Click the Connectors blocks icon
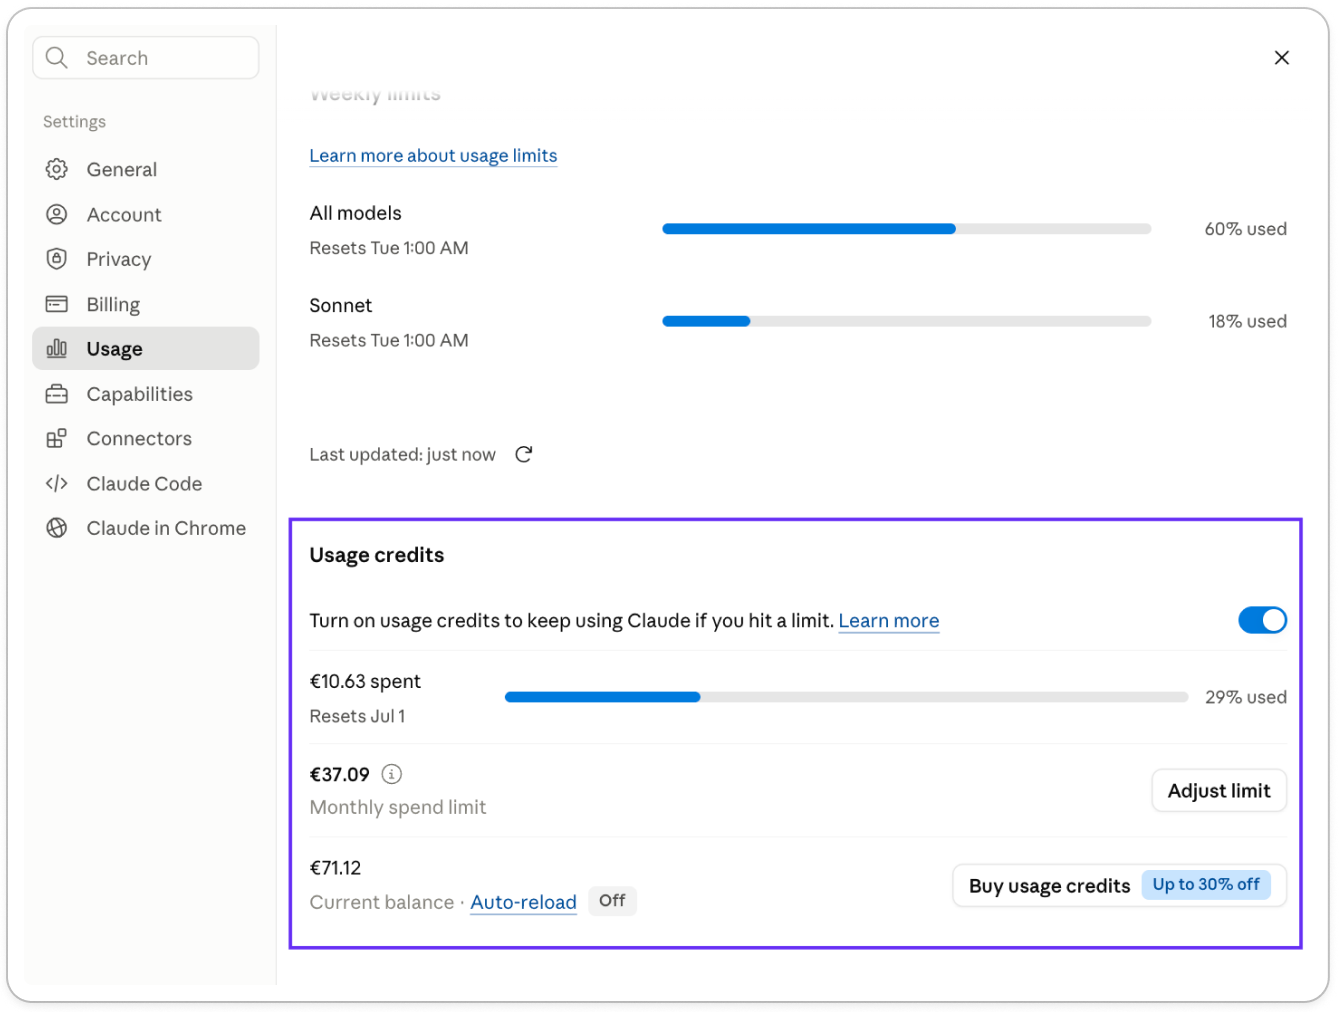Screen dimensions: 1339x1012 (57, 438)
